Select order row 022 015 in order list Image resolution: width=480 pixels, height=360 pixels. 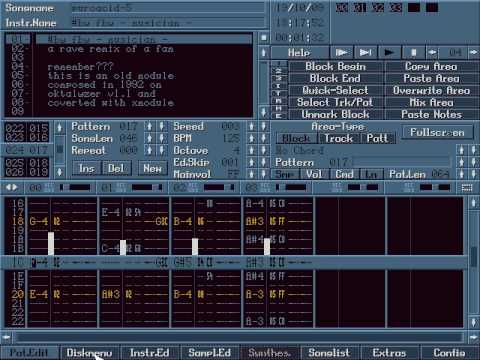coord(27,128)
